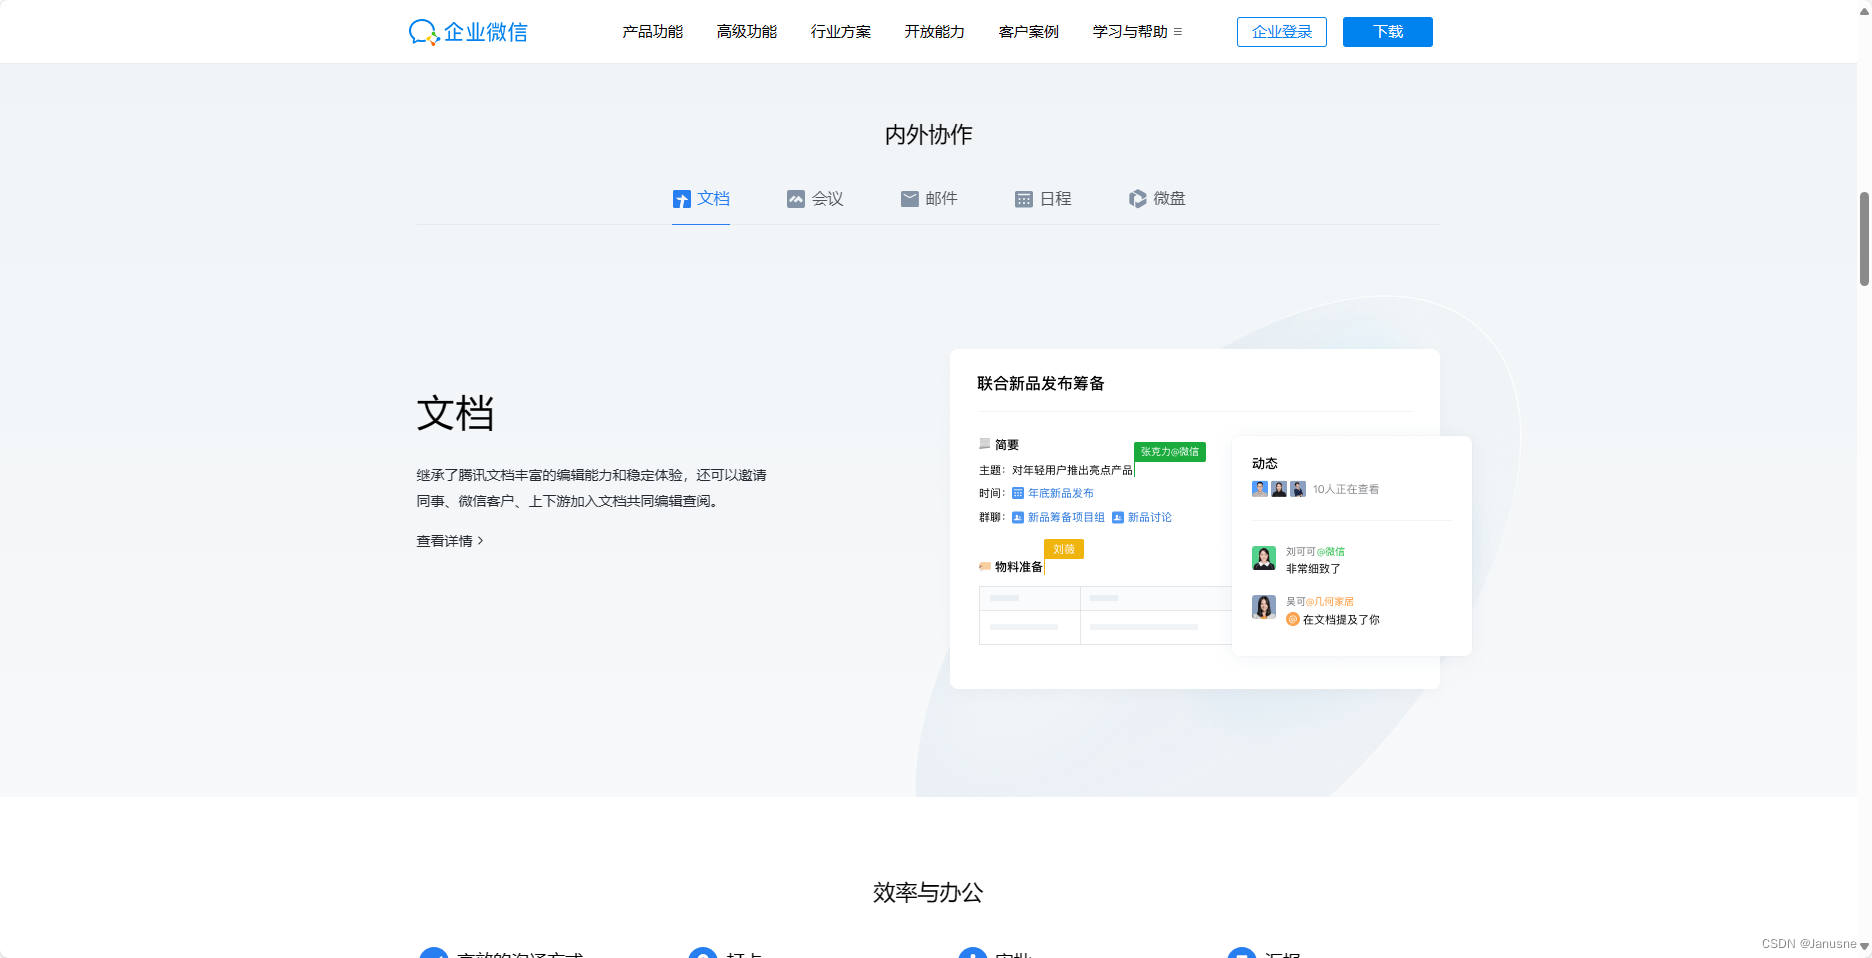Open the 高级功能 menu

pos(746,32)
